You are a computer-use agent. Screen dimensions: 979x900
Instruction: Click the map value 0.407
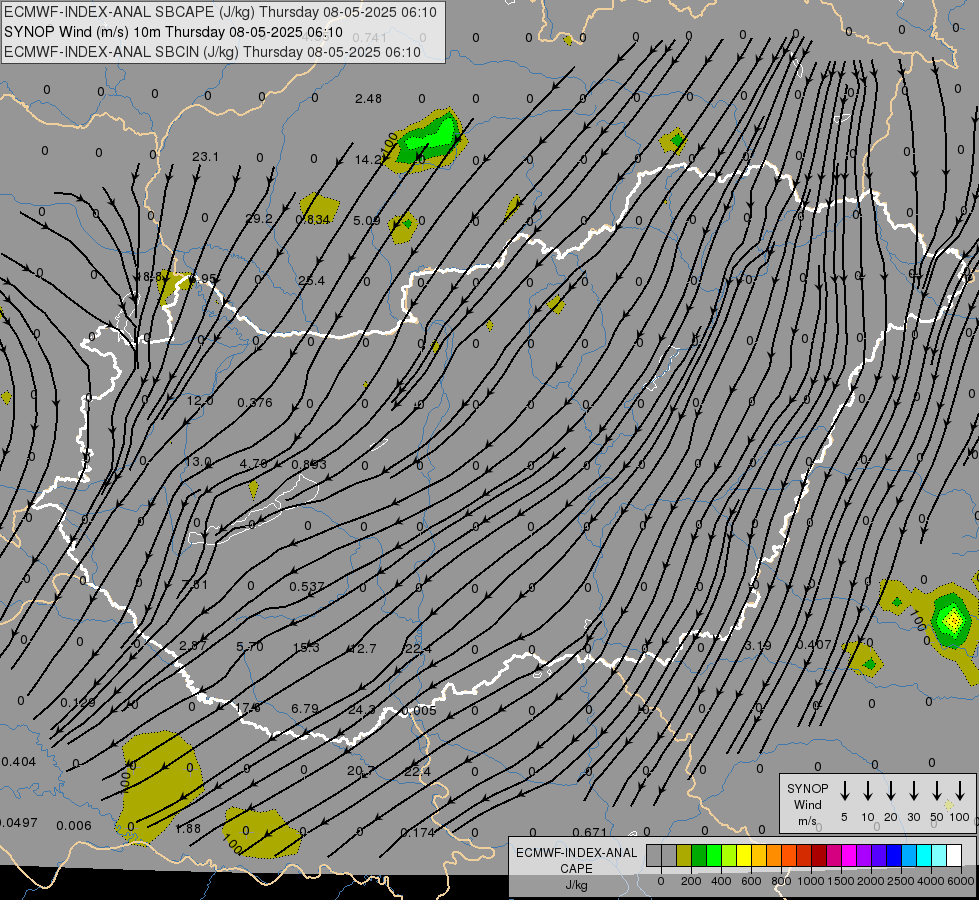814,644
